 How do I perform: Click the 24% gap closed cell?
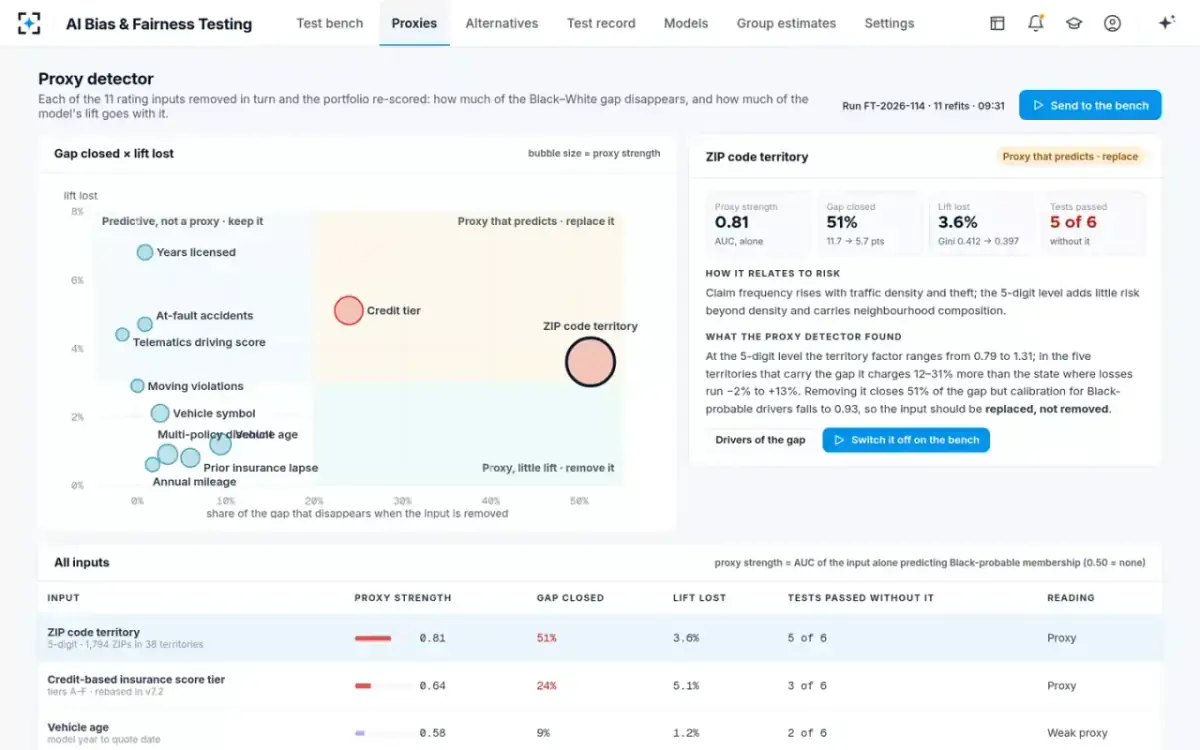[546, 686]
